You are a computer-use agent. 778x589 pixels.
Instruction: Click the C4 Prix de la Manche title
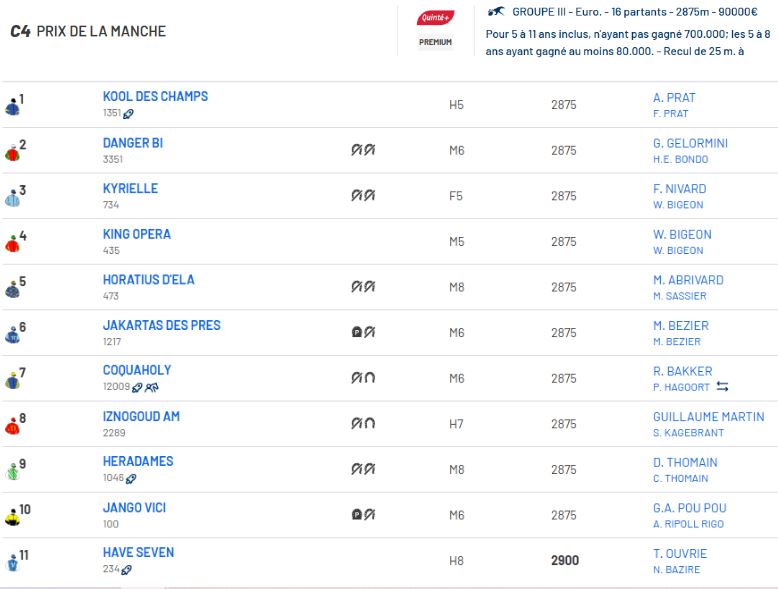tap(88, 31)
